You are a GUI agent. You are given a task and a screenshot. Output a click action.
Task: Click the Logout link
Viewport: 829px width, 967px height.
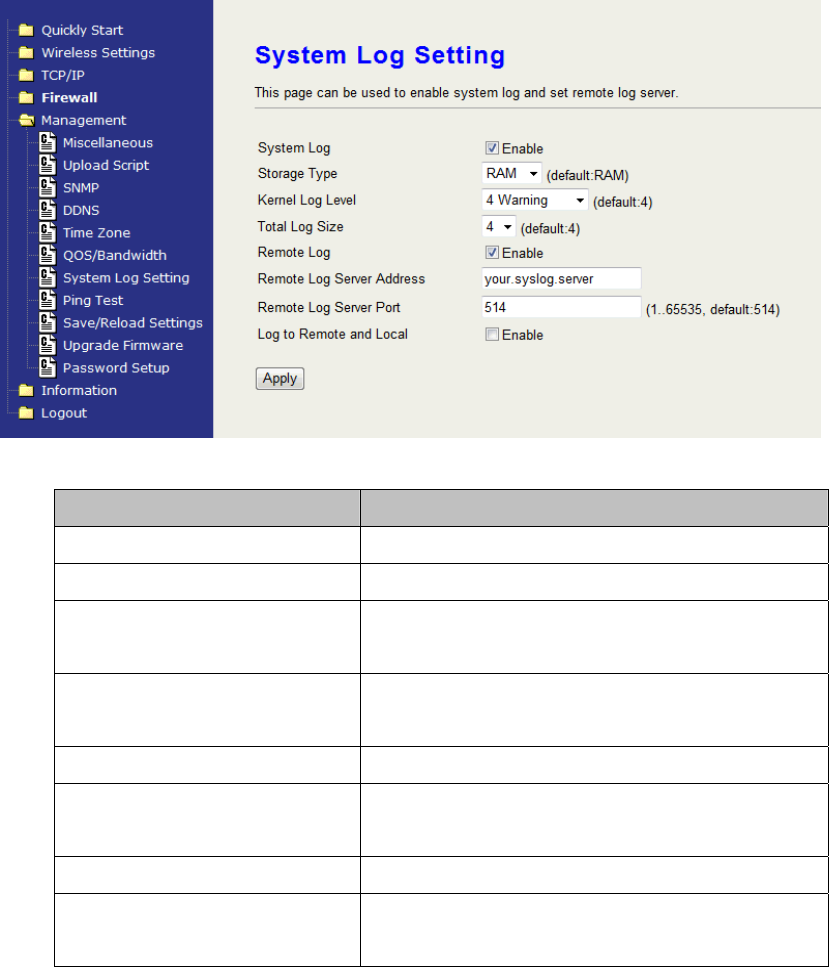(x=64, y=413)
